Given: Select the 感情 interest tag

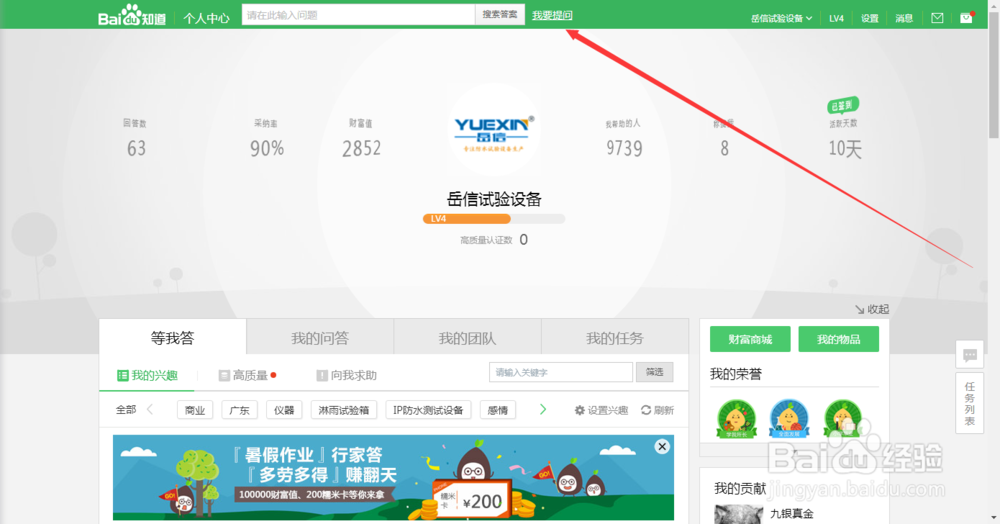Looking at the screenshot, I should coord(497,410).
